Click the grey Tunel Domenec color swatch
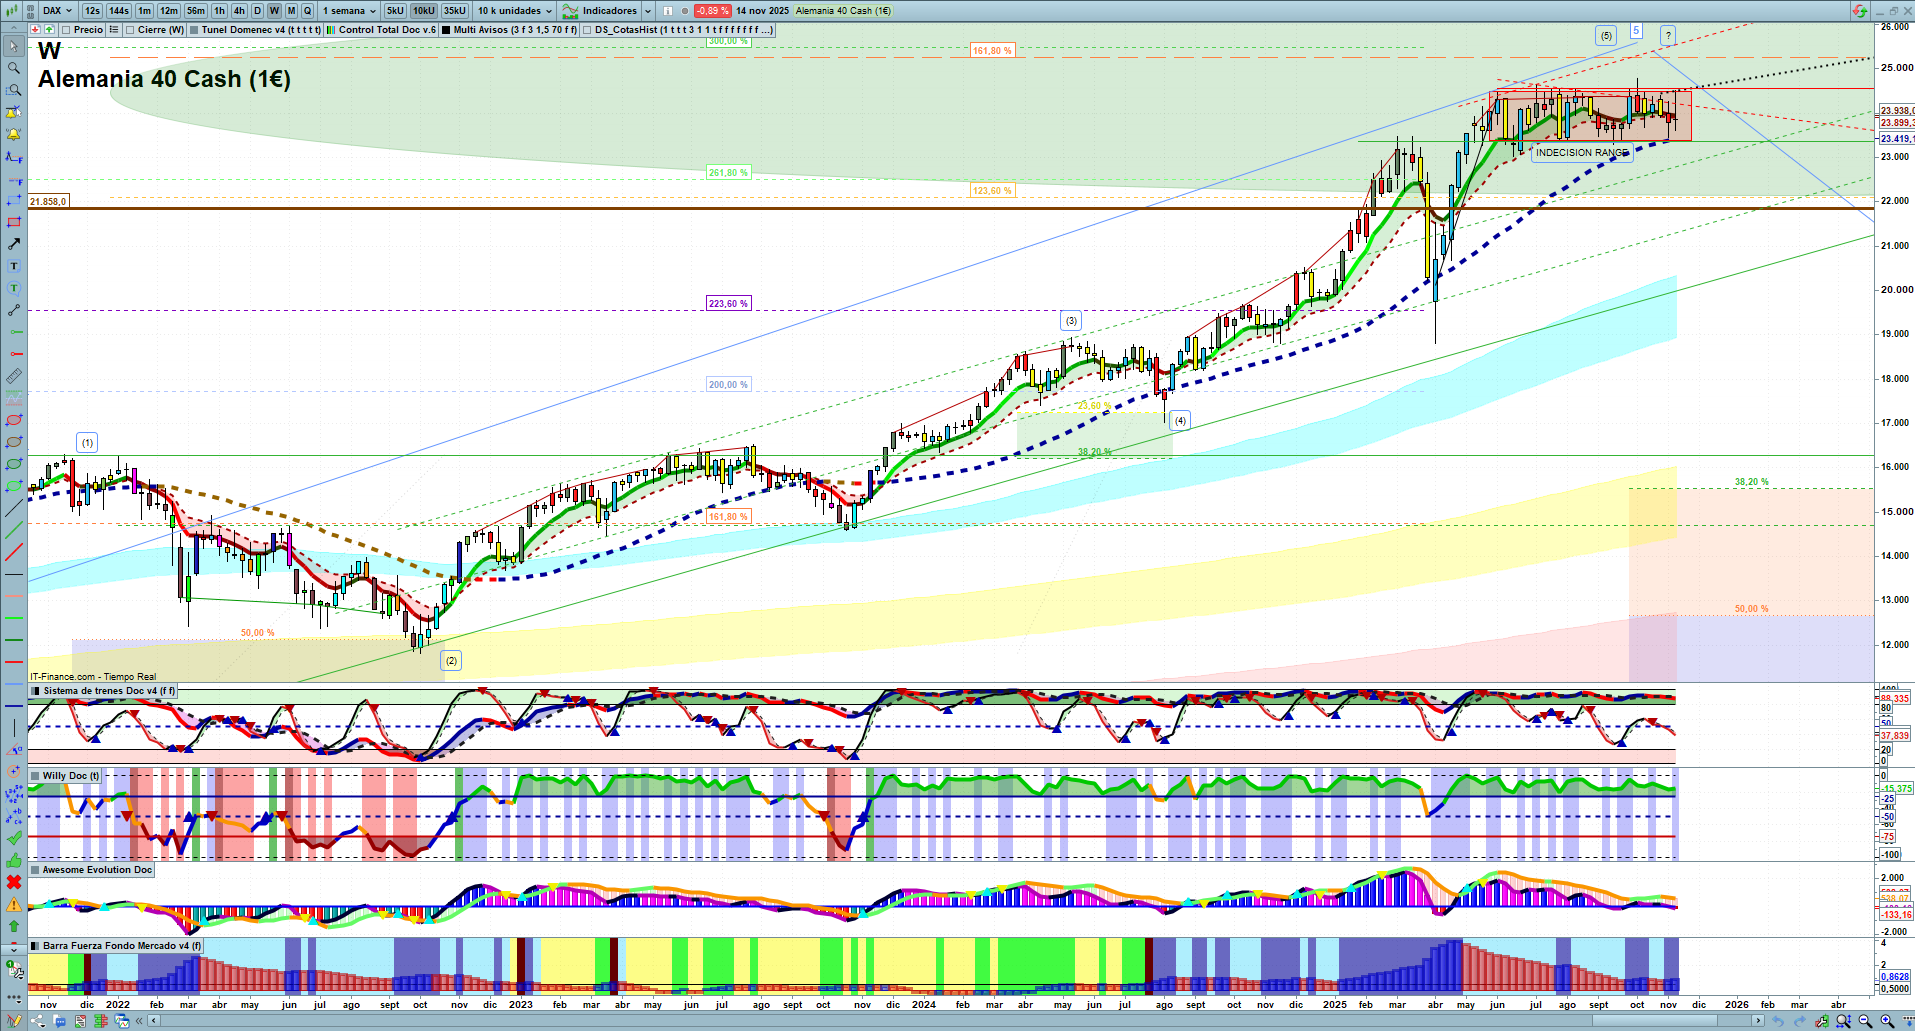 pos(194,30)
